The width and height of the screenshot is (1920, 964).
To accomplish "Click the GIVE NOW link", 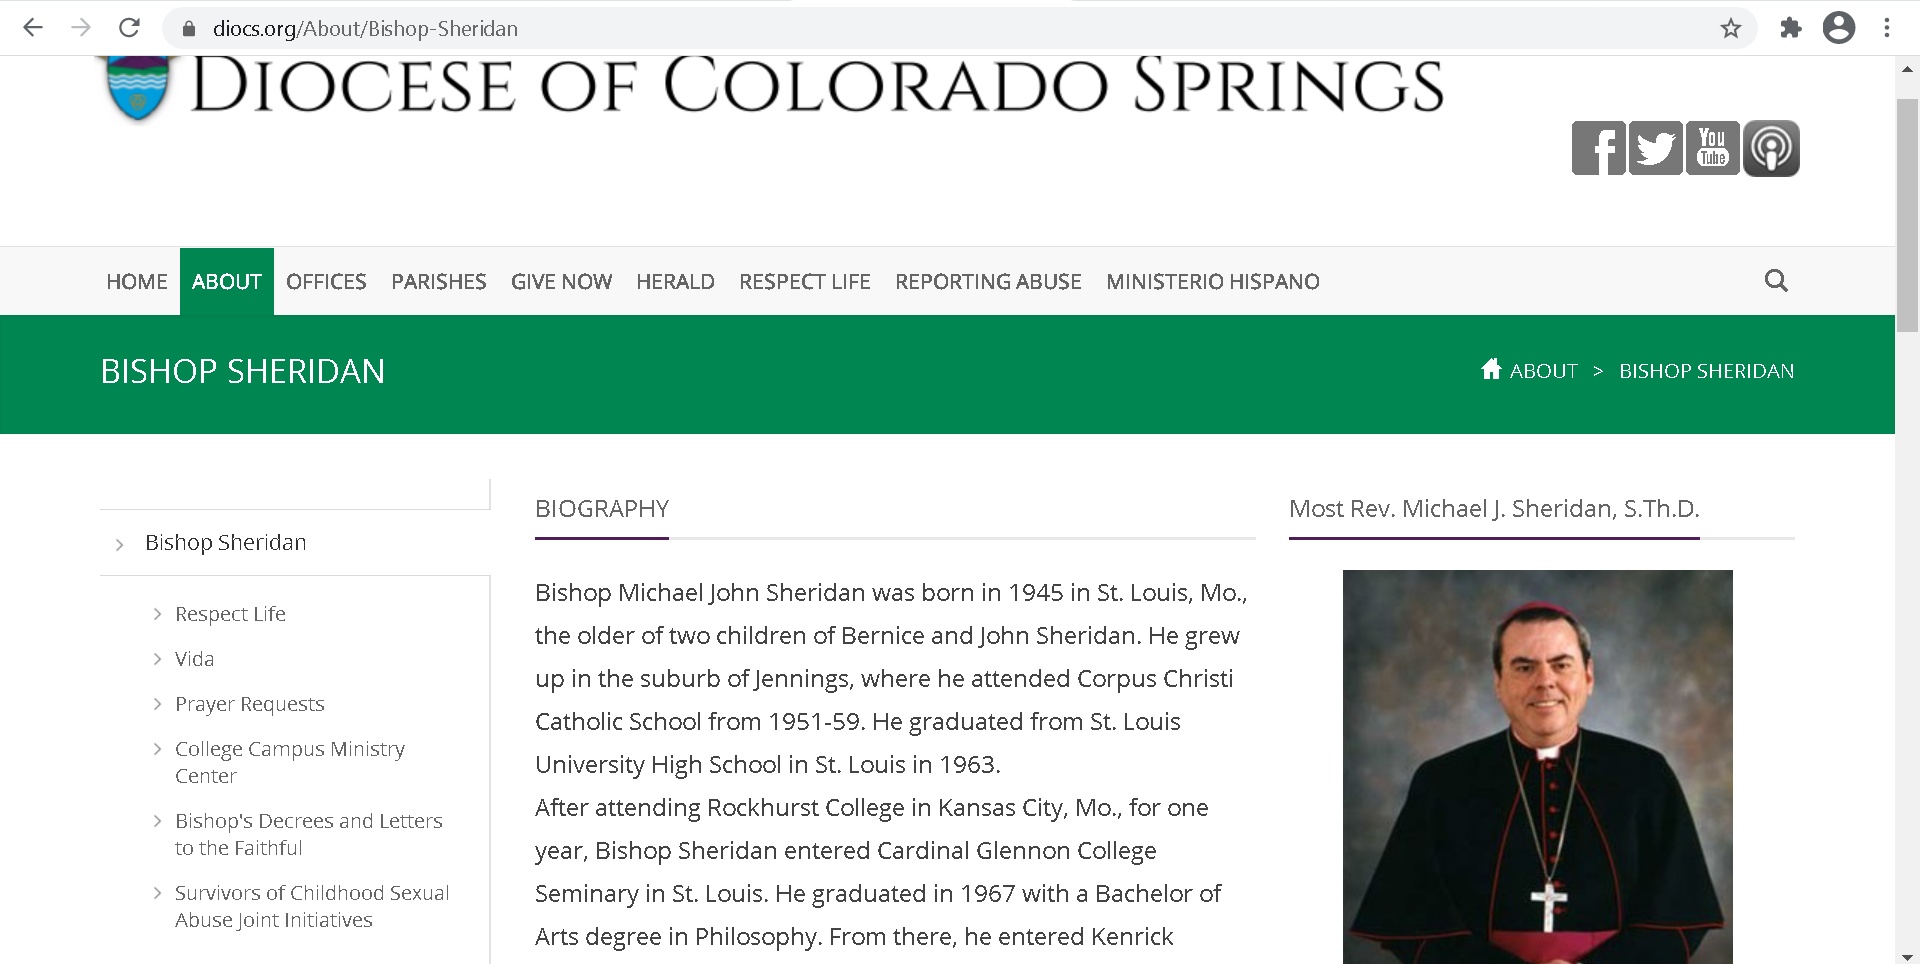I will click(561, 281).
